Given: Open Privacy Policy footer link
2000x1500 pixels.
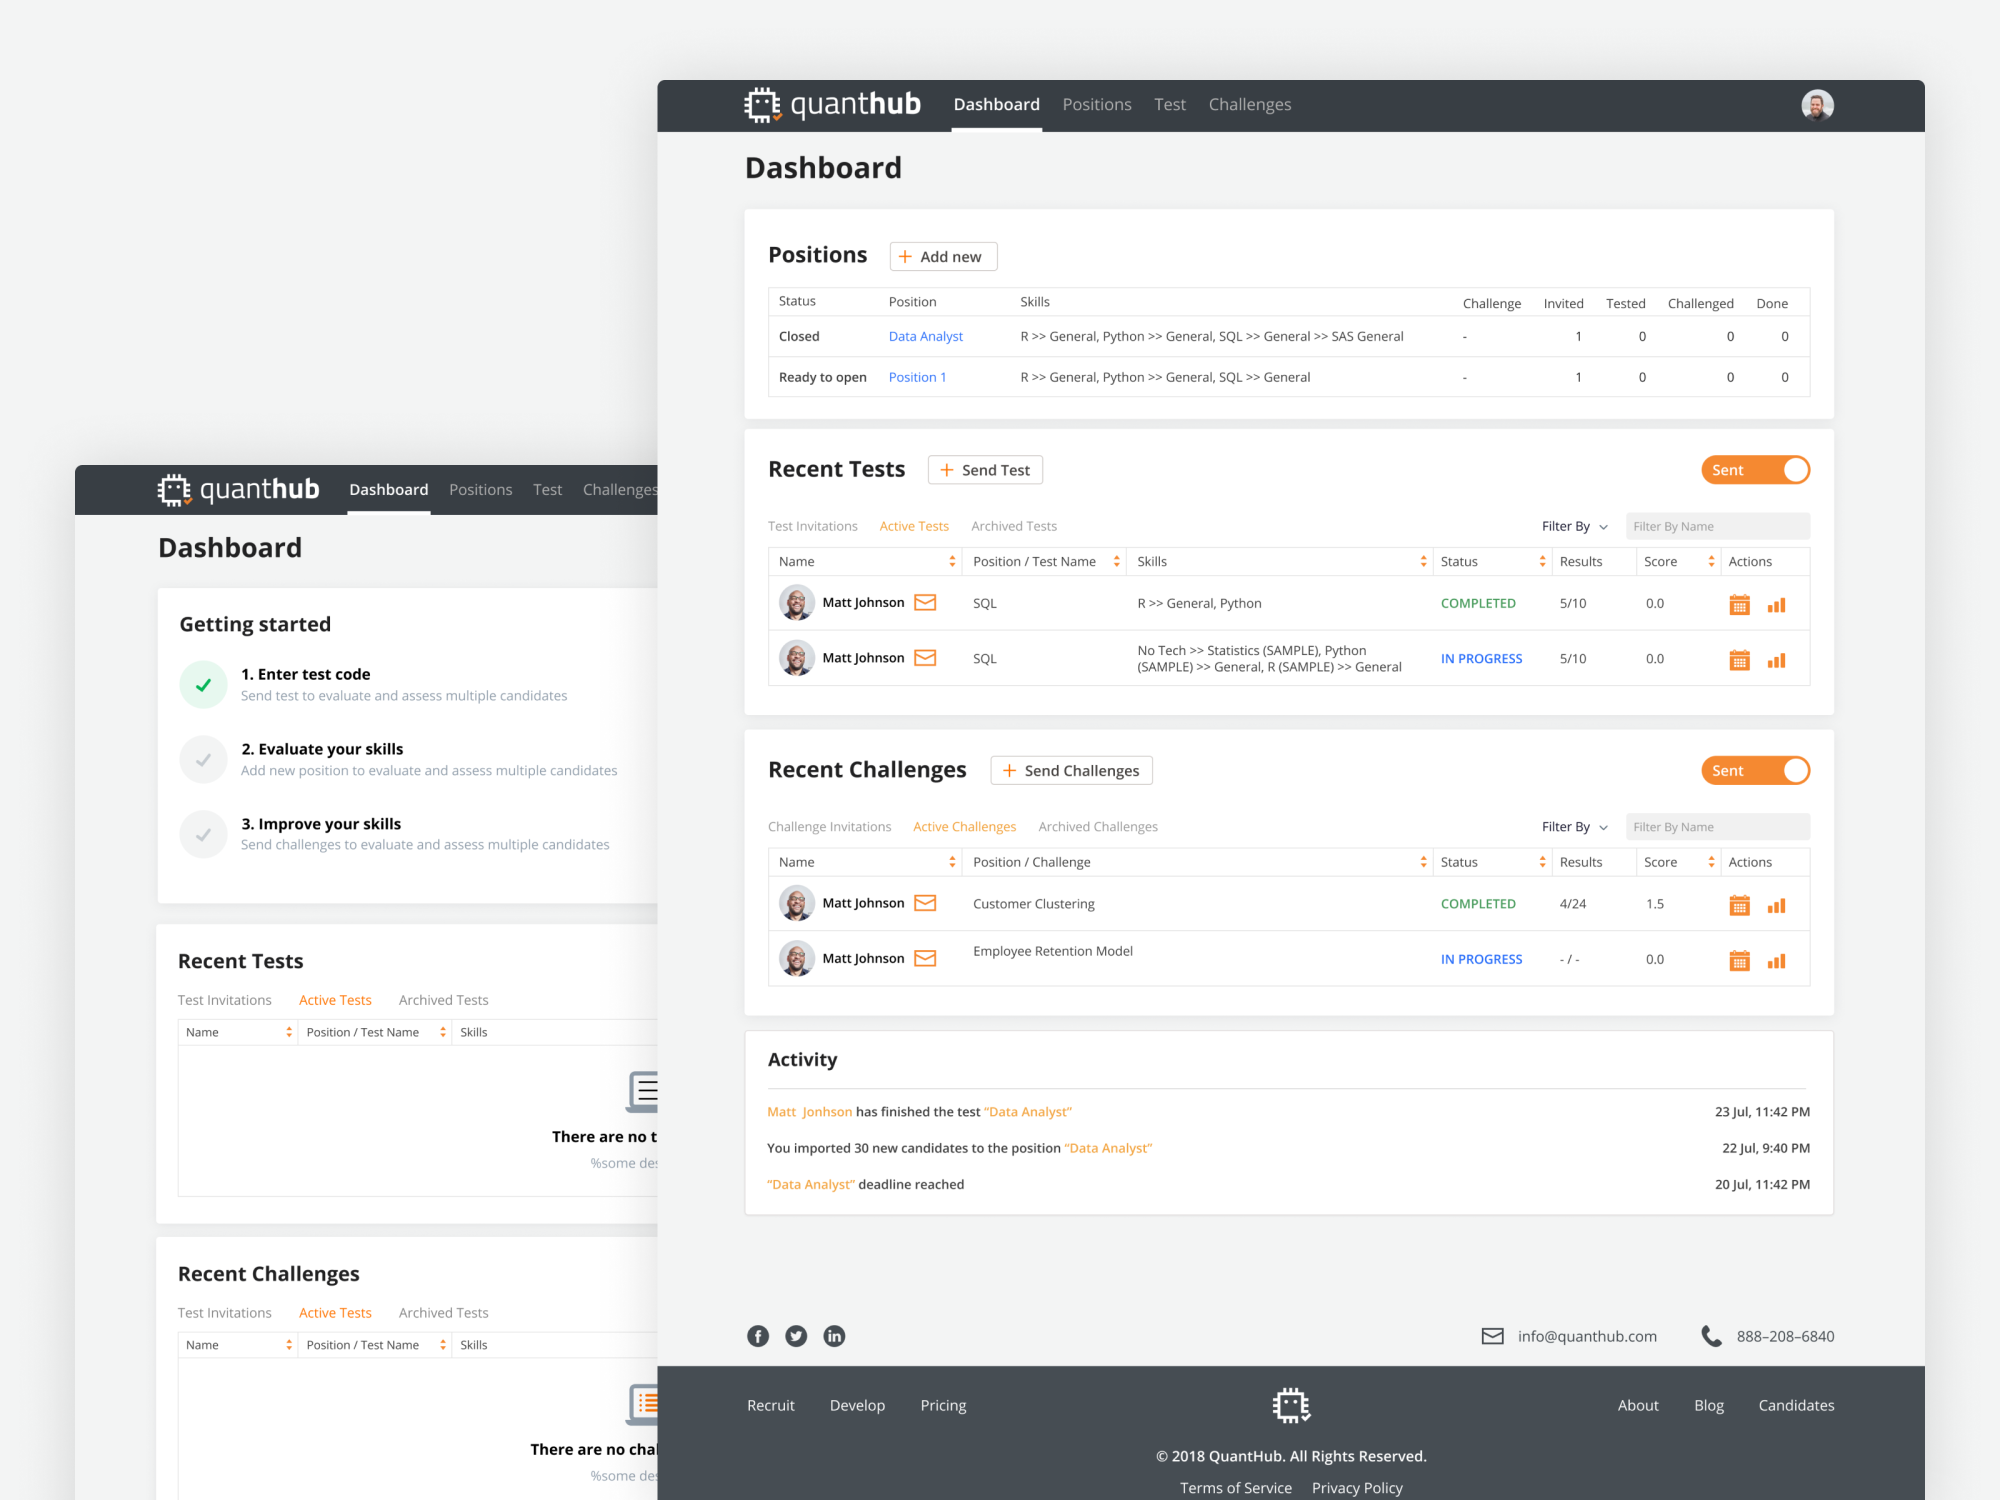Looking at the screenshot, I should point(1357,1487).
